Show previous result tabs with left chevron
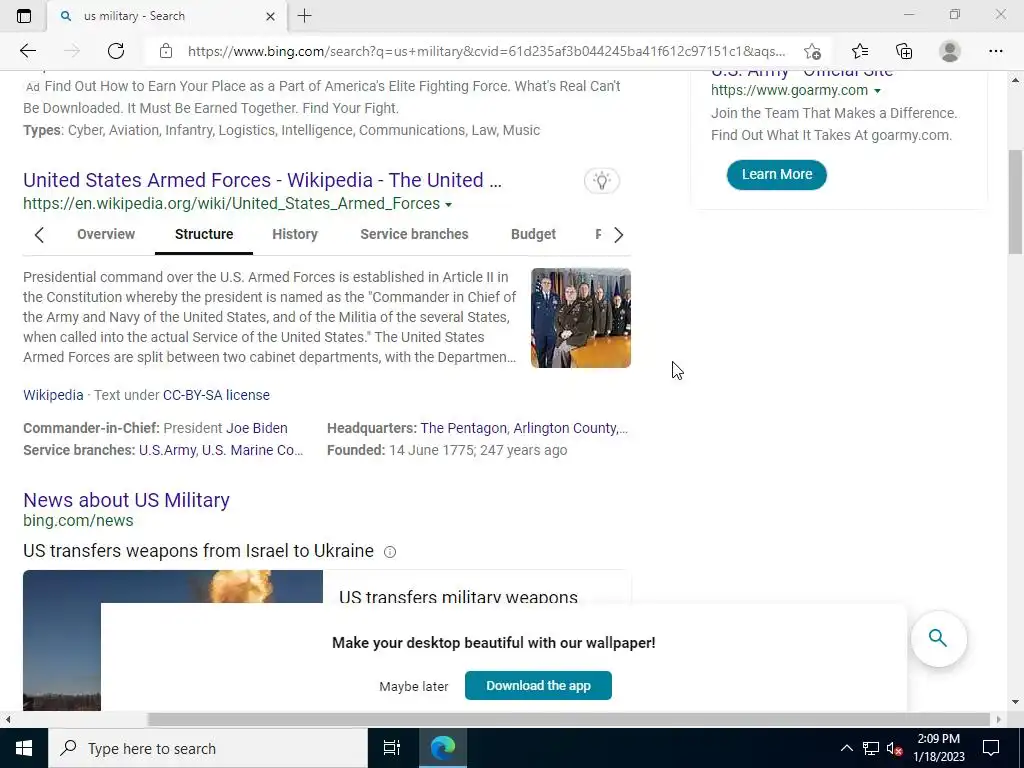The image size is (1024, 768). coord(39,234)
